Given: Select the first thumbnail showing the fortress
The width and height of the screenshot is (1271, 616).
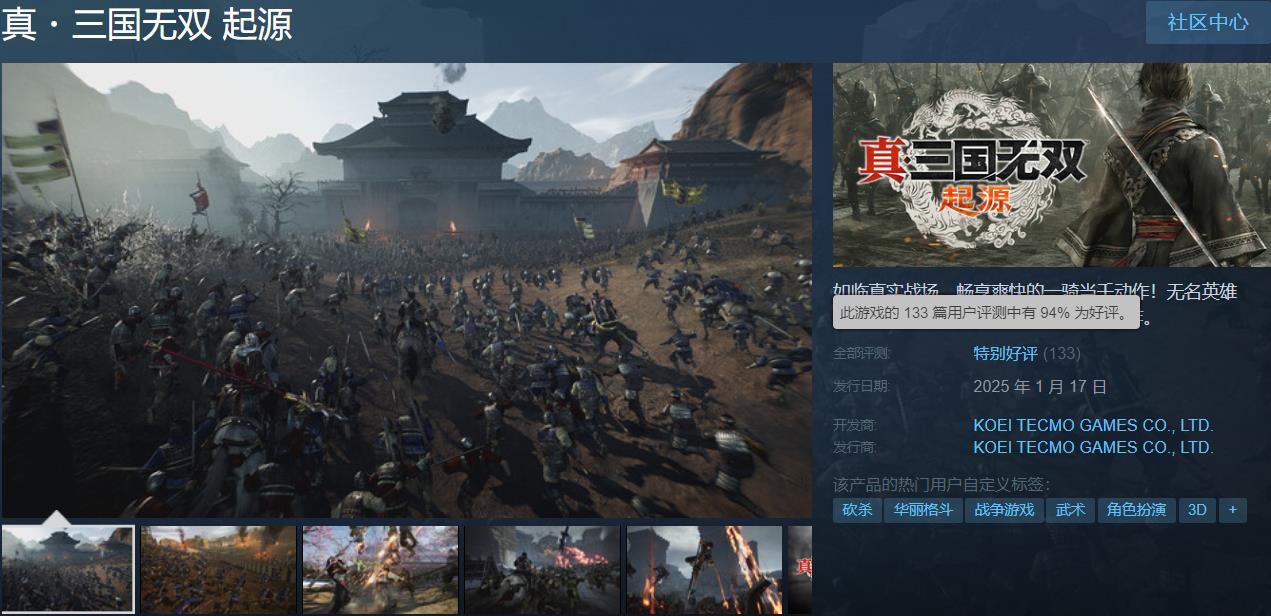Looking at the screenshot, I should coord(68,569).
